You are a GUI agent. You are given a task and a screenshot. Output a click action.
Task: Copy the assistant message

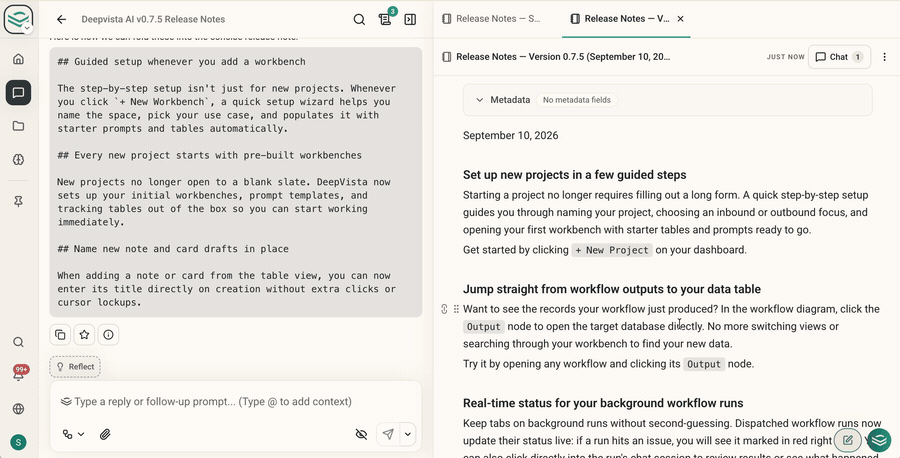(60, 335)
